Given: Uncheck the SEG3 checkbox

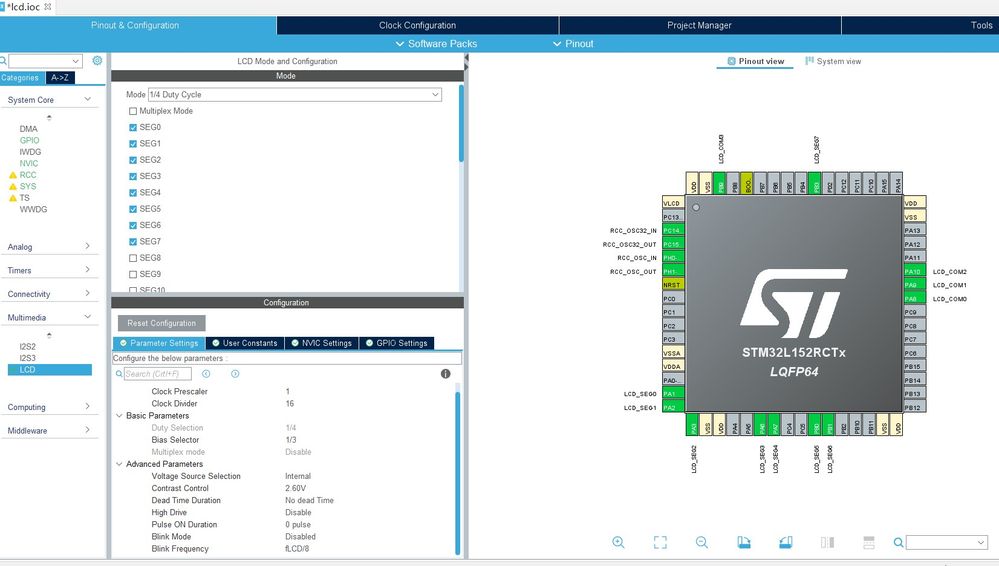Looking at the screenshot, I should (133, 177).
